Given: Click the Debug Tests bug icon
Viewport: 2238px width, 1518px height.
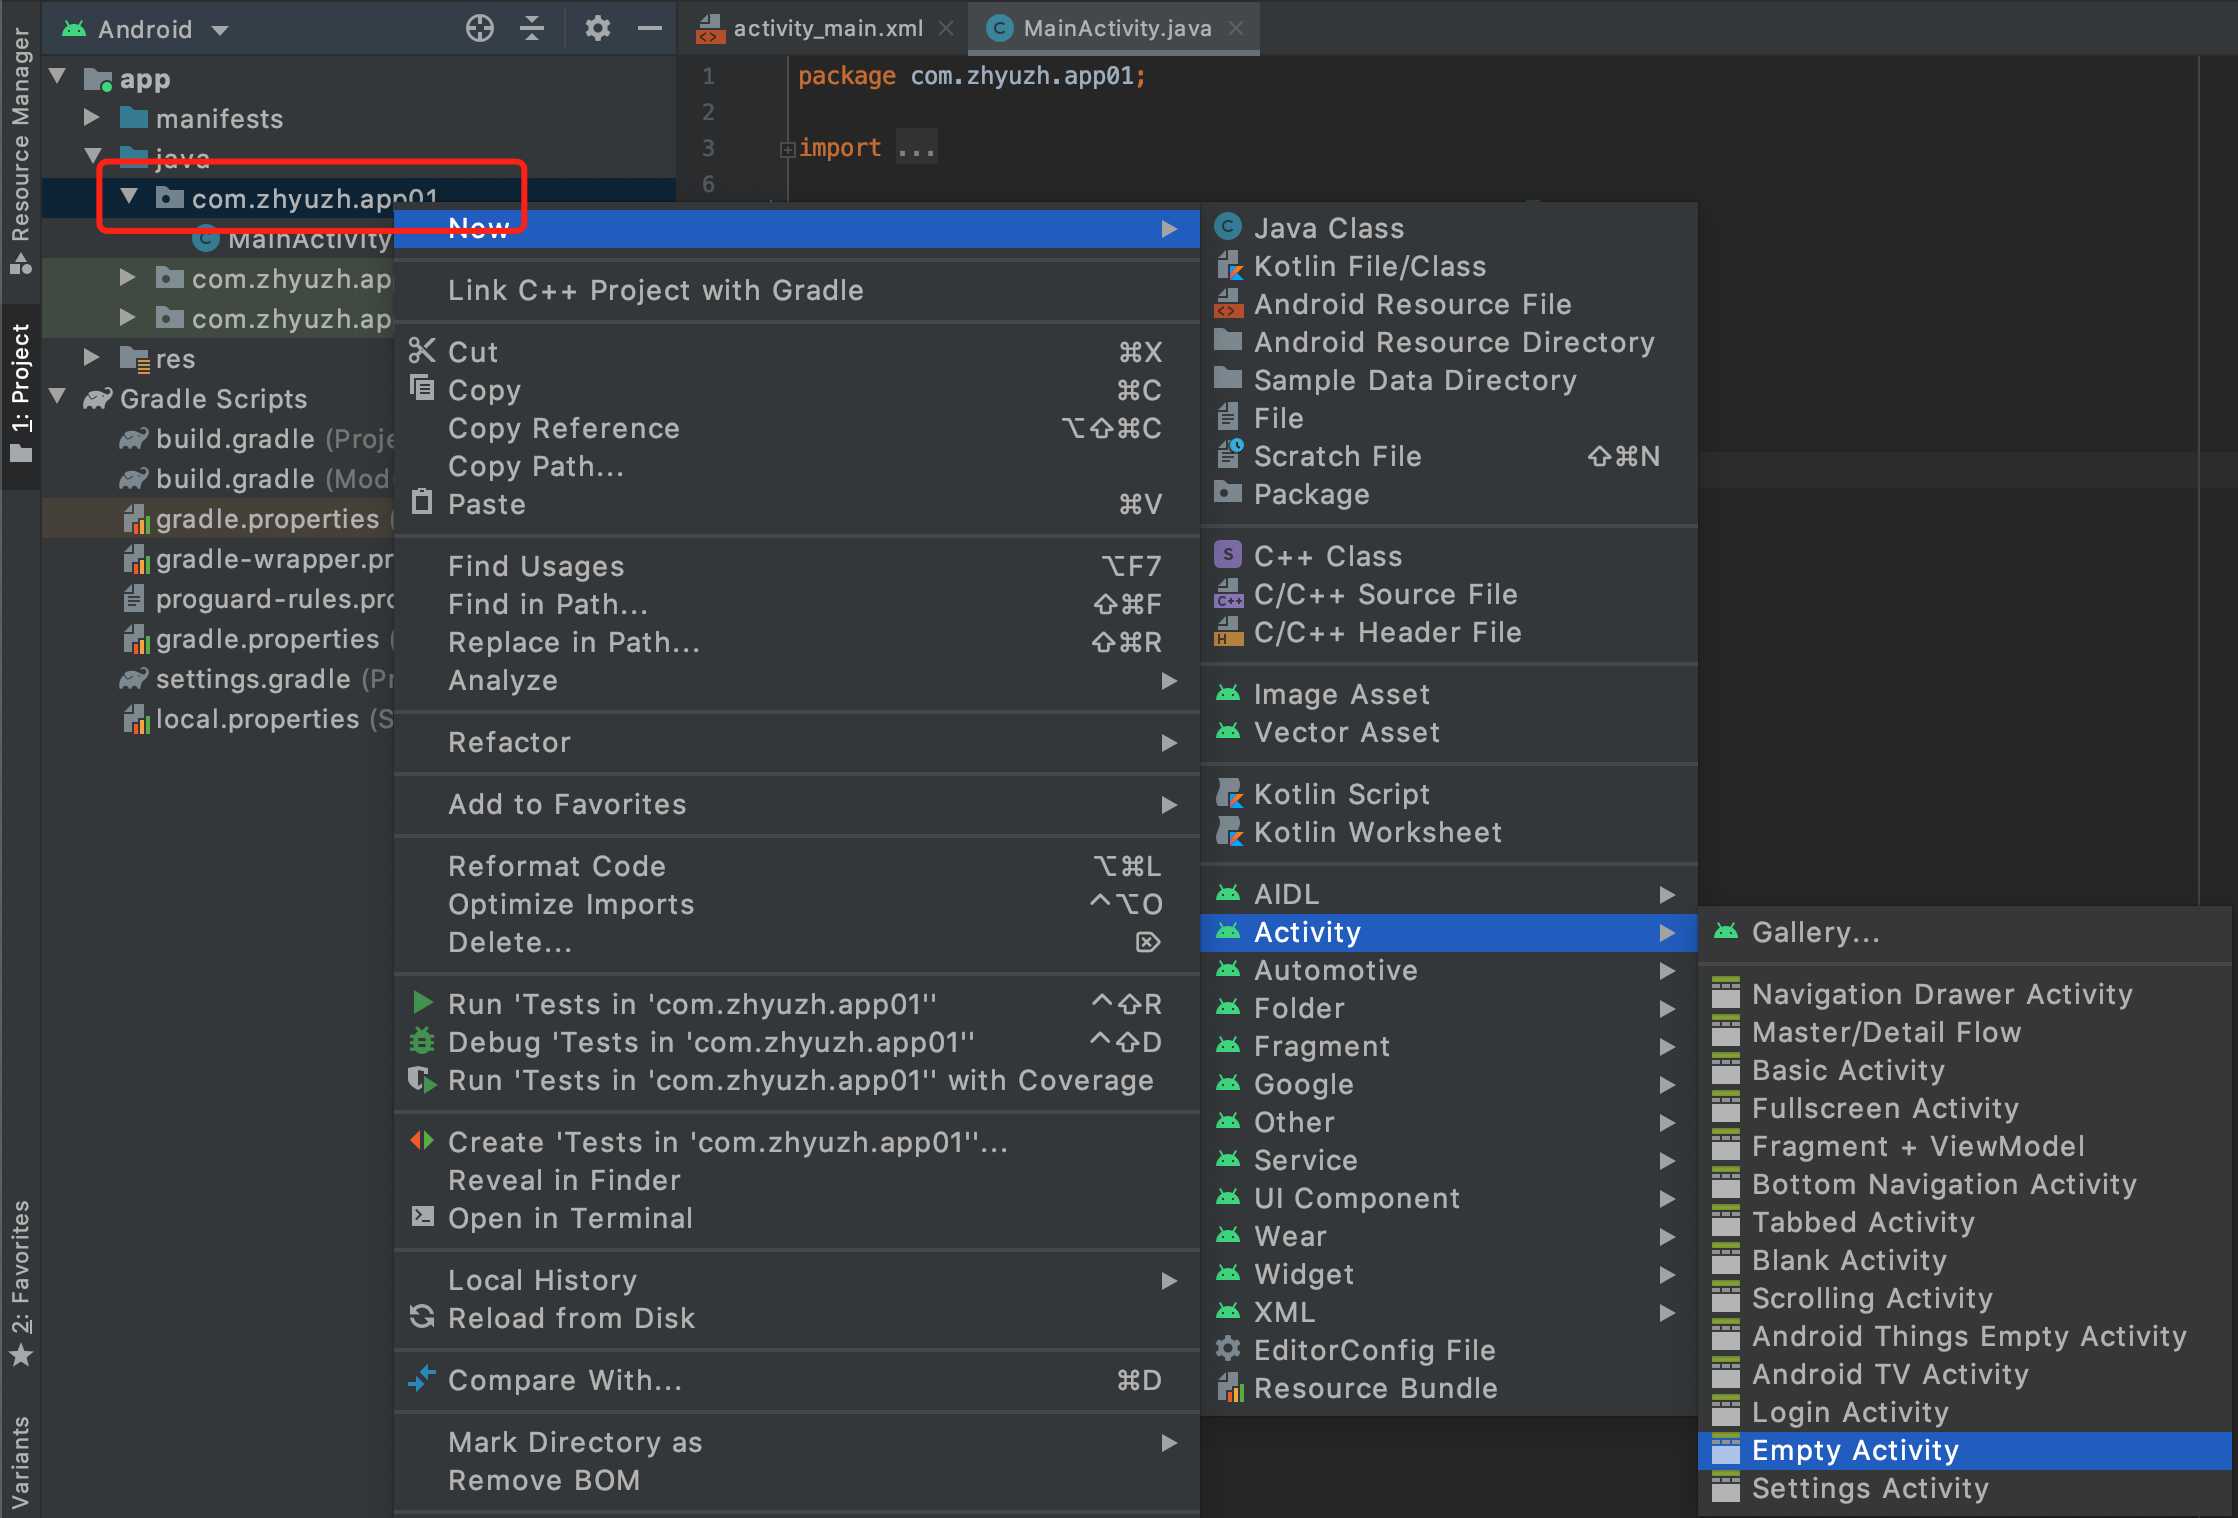Looking at the screenshot, I should 422,1040.
